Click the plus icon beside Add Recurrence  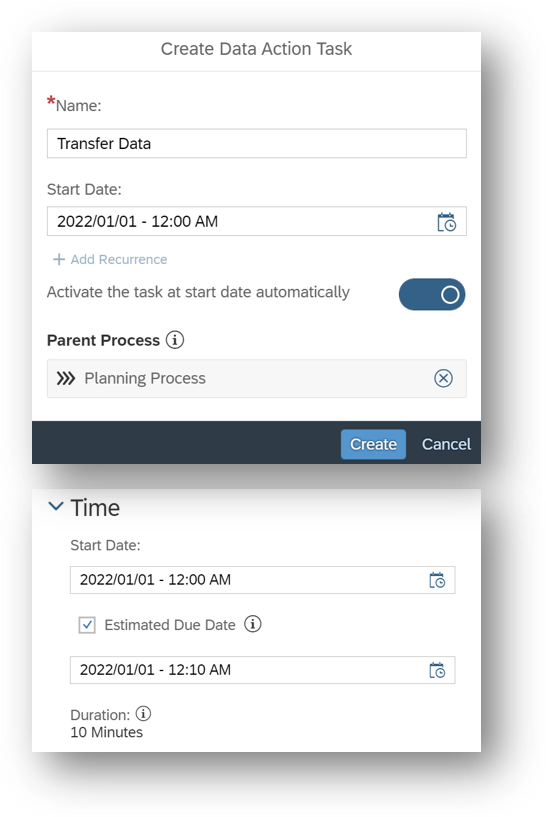[x=59, y=259]
